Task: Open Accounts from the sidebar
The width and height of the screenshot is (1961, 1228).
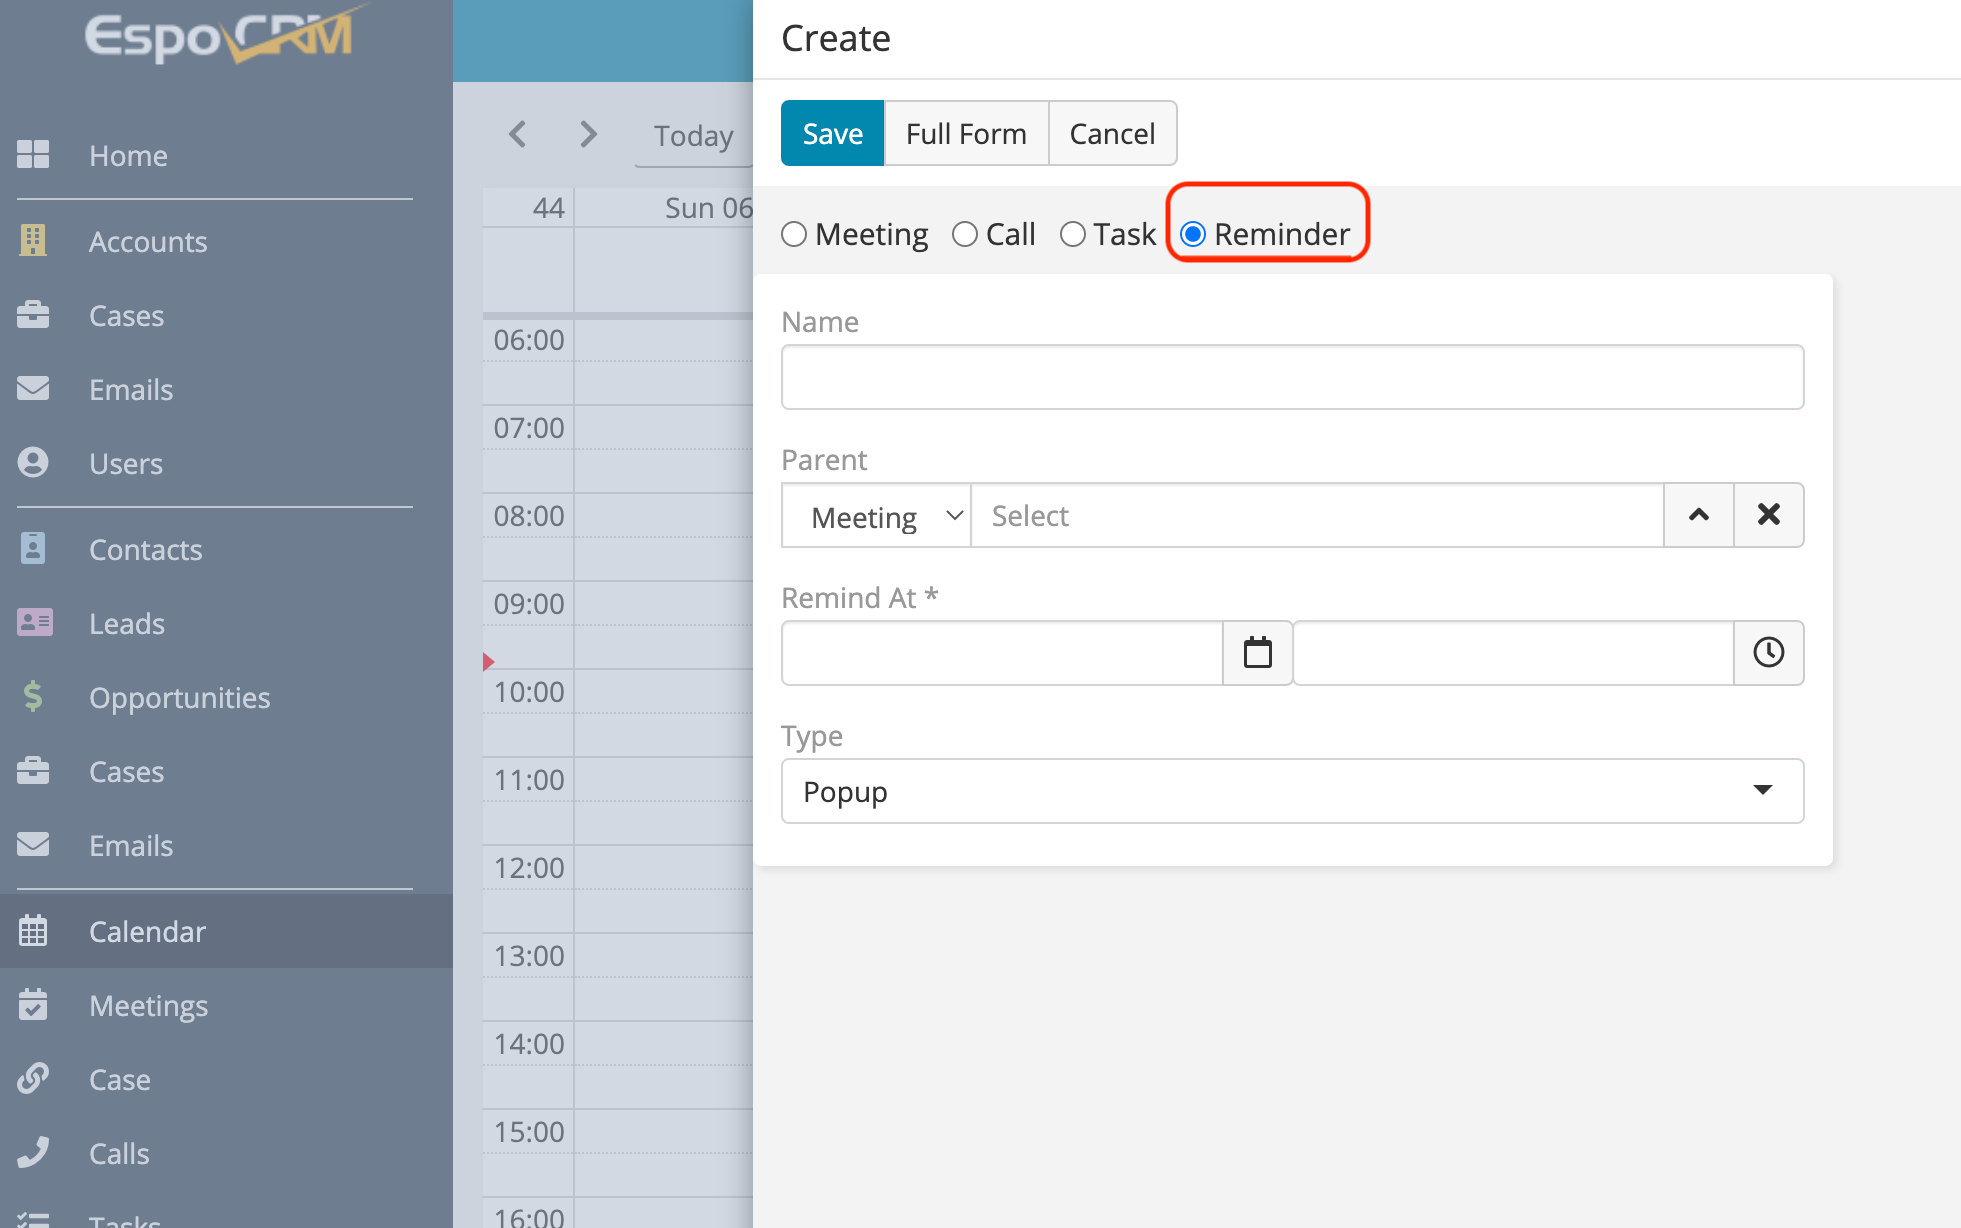Action: point(147,241)
